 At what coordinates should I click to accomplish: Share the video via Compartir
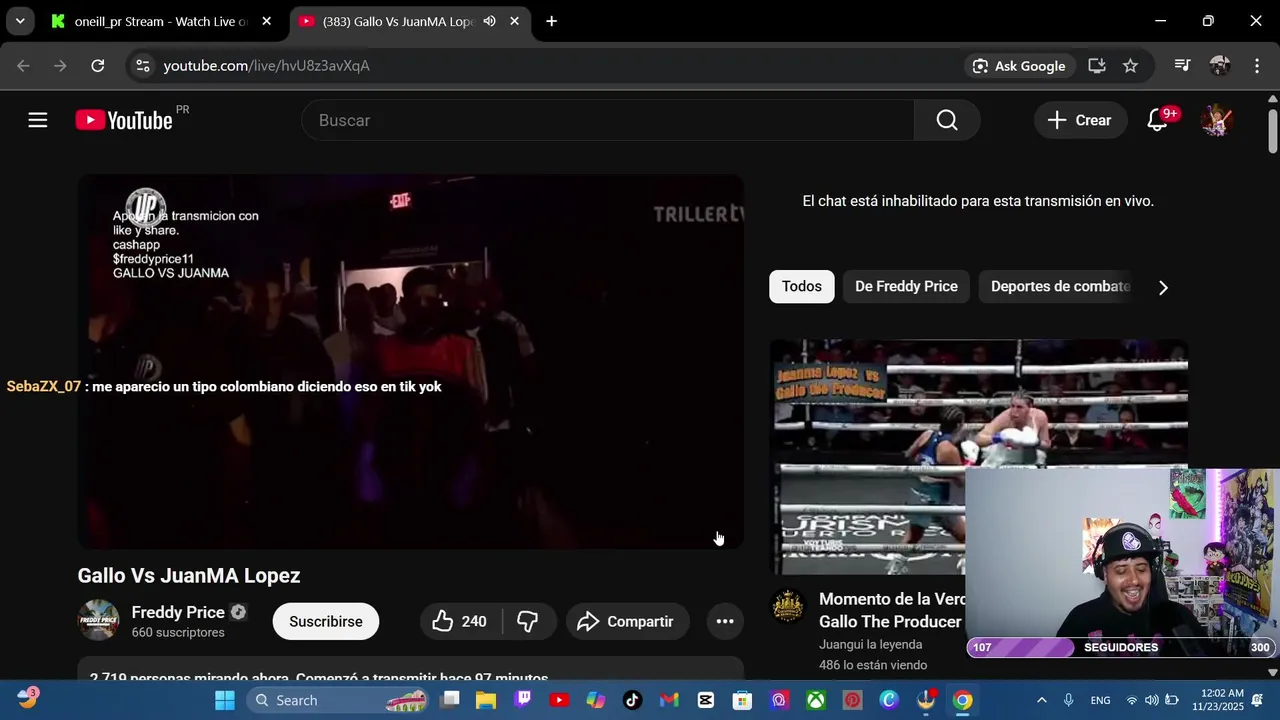pos(627,621)
